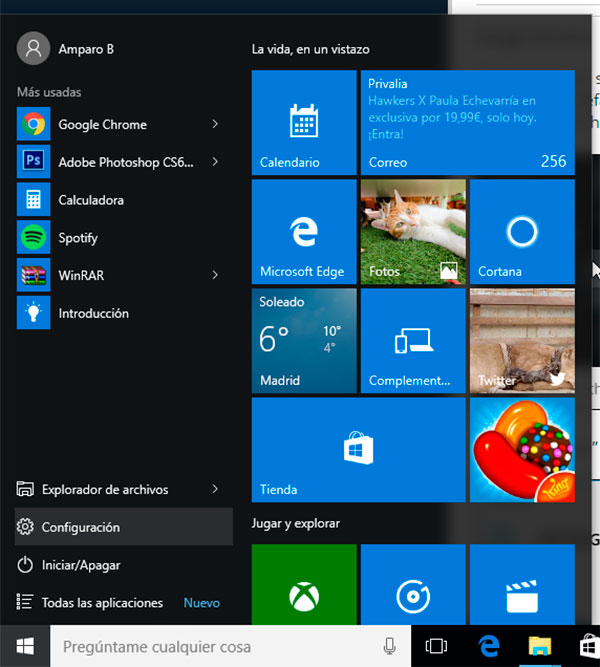Image resolution: width=600 pixels, height=667 pixels.
Task: Open the Calendario tile
Action: [303, 123]
